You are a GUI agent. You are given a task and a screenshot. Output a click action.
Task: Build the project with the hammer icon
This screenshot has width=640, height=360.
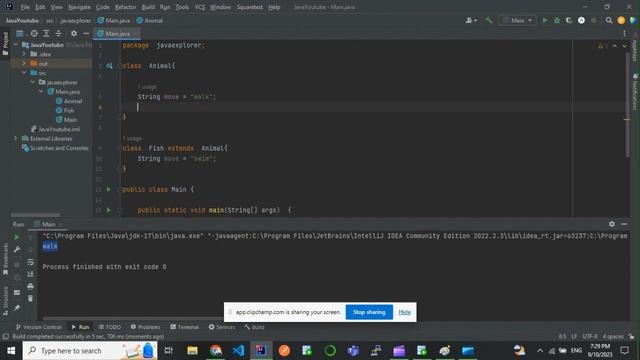[489, 20]
